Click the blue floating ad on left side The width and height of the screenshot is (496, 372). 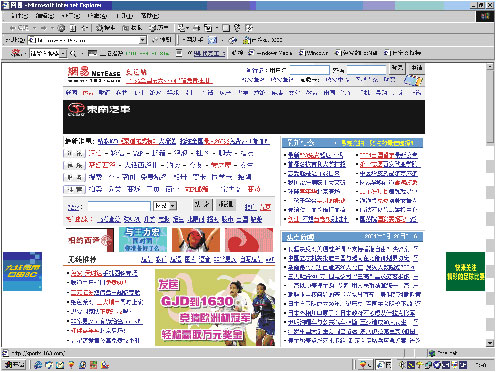[23, 271]
